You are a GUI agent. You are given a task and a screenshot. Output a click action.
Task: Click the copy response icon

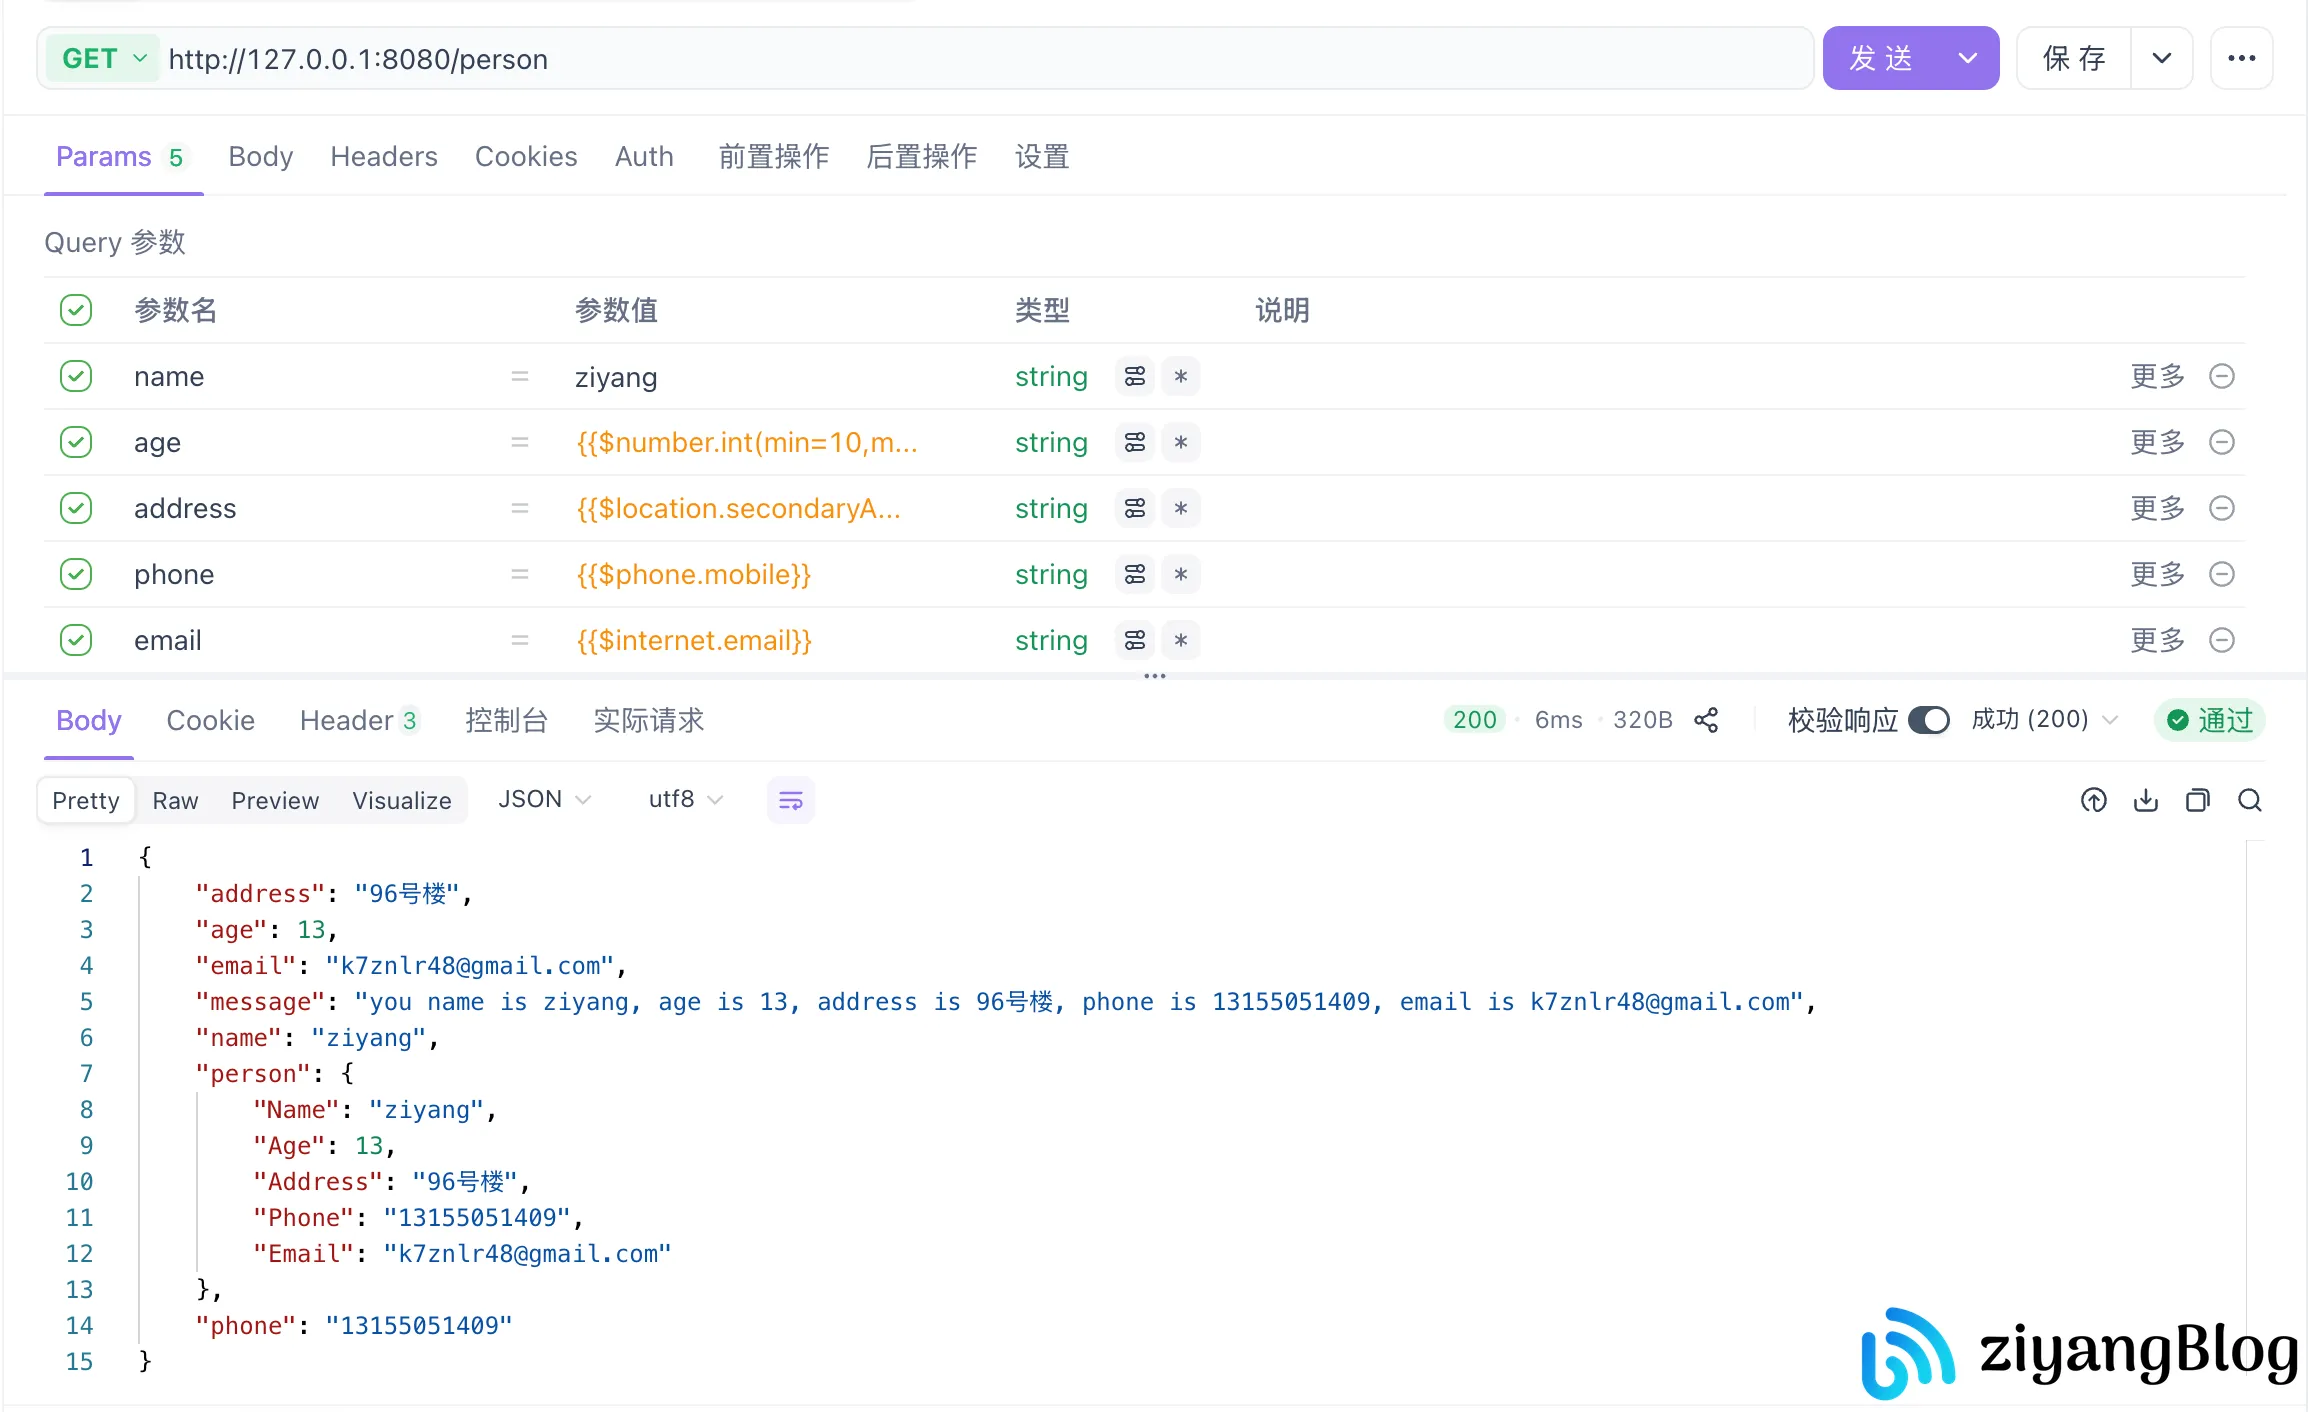(2197, 800)
